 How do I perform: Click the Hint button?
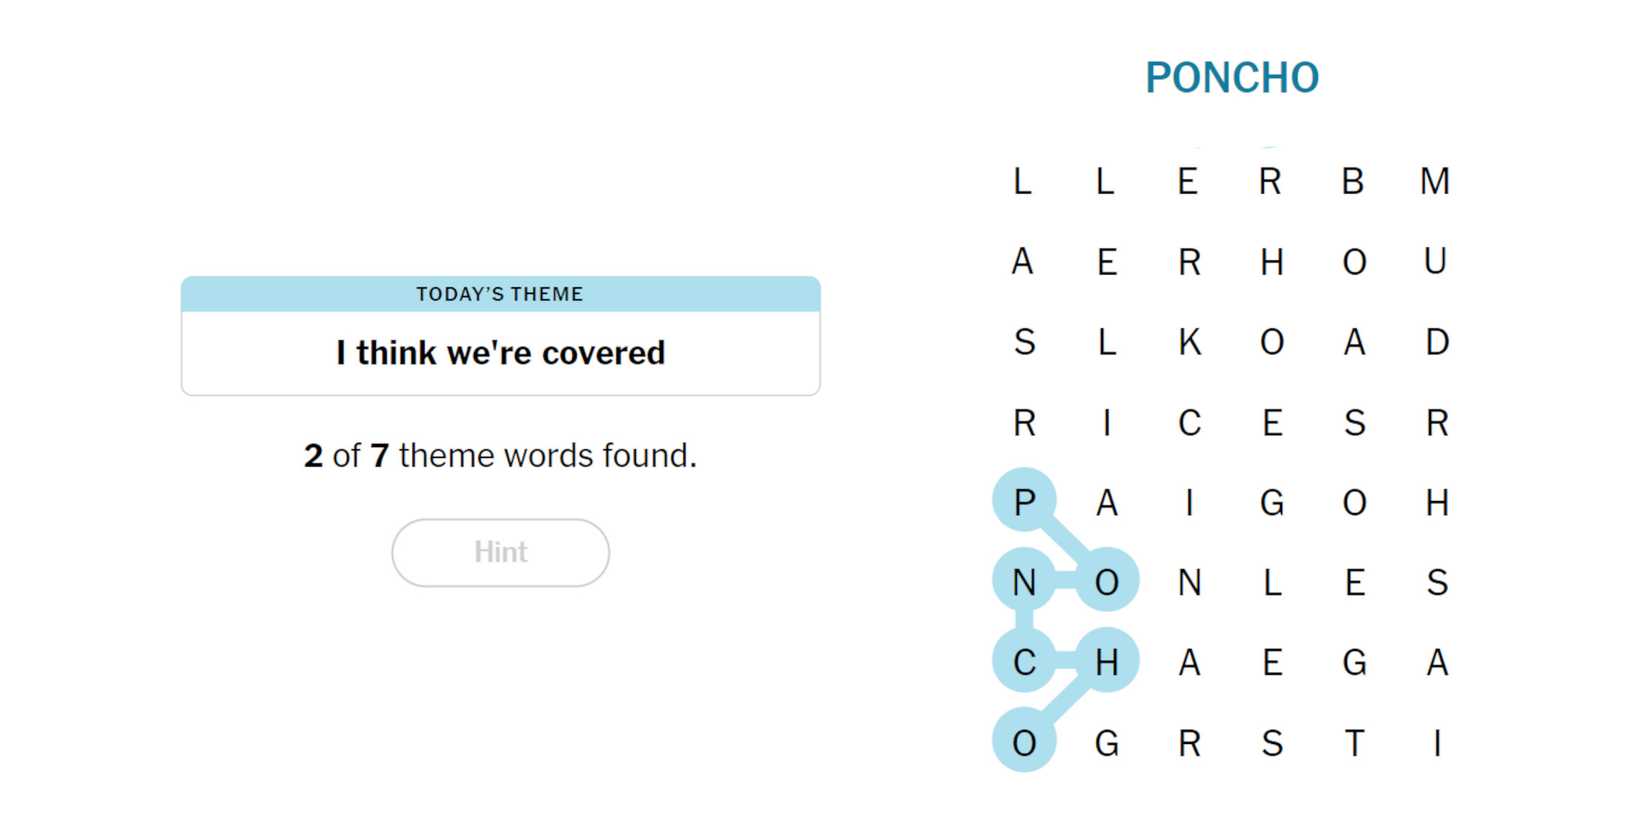pyautogui.click(x=500, y=552)
